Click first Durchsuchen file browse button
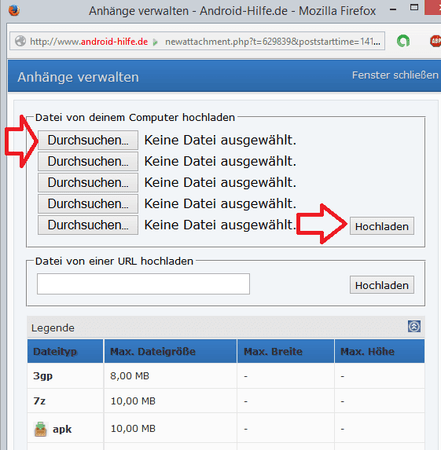 coord(88,140)
